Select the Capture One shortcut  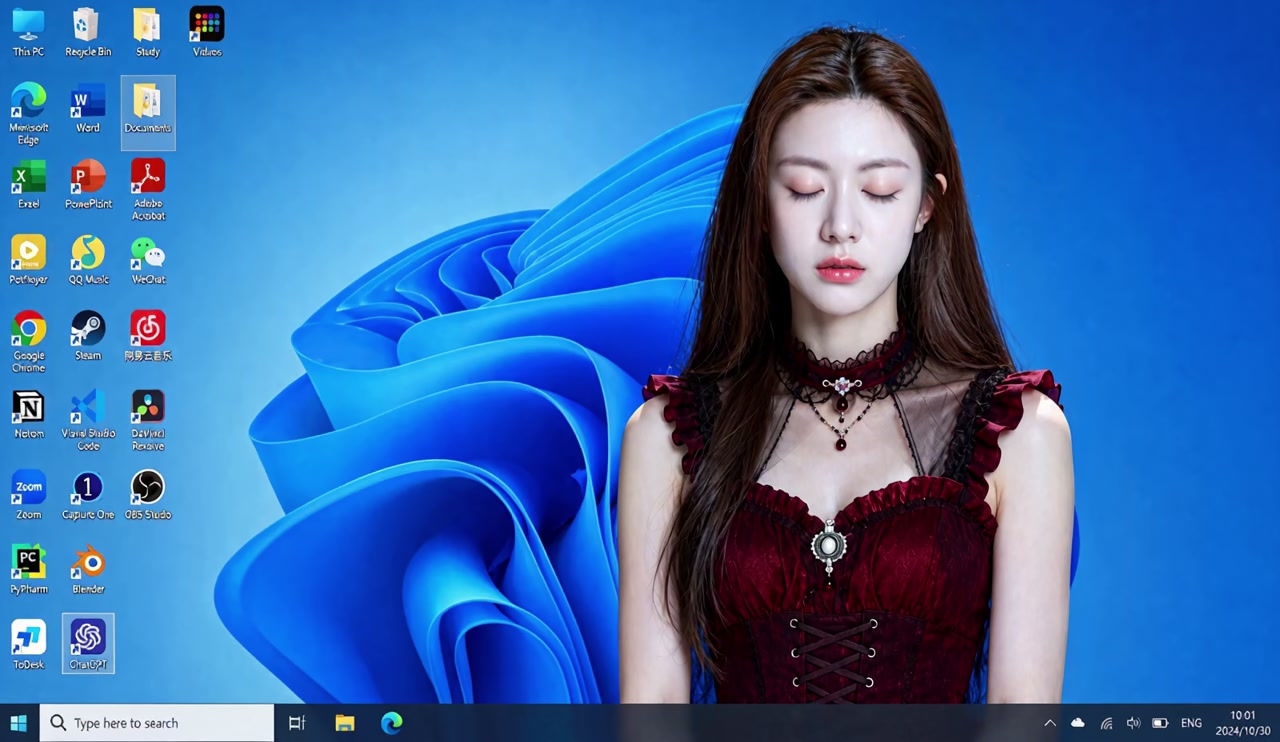[88, 495]
